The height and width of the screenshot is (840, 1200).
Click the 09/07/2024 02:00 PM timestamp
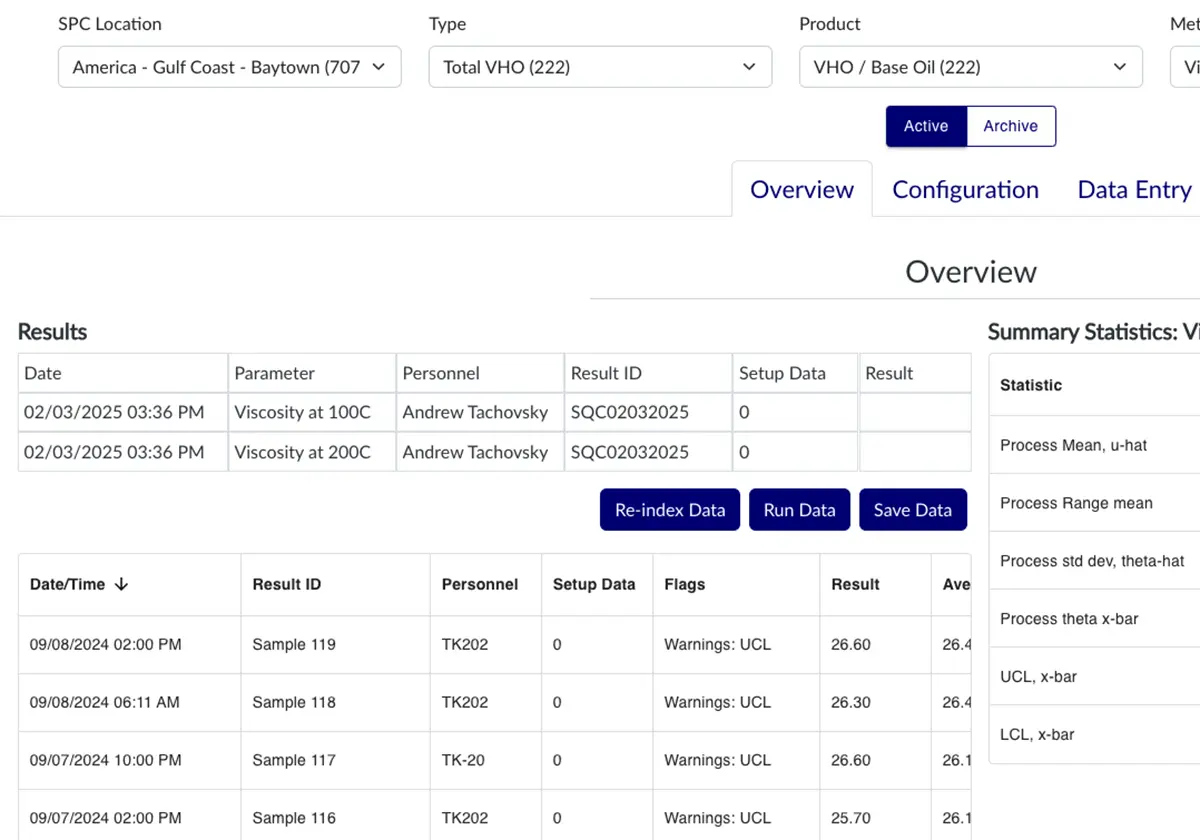click(x=106, y=819)
